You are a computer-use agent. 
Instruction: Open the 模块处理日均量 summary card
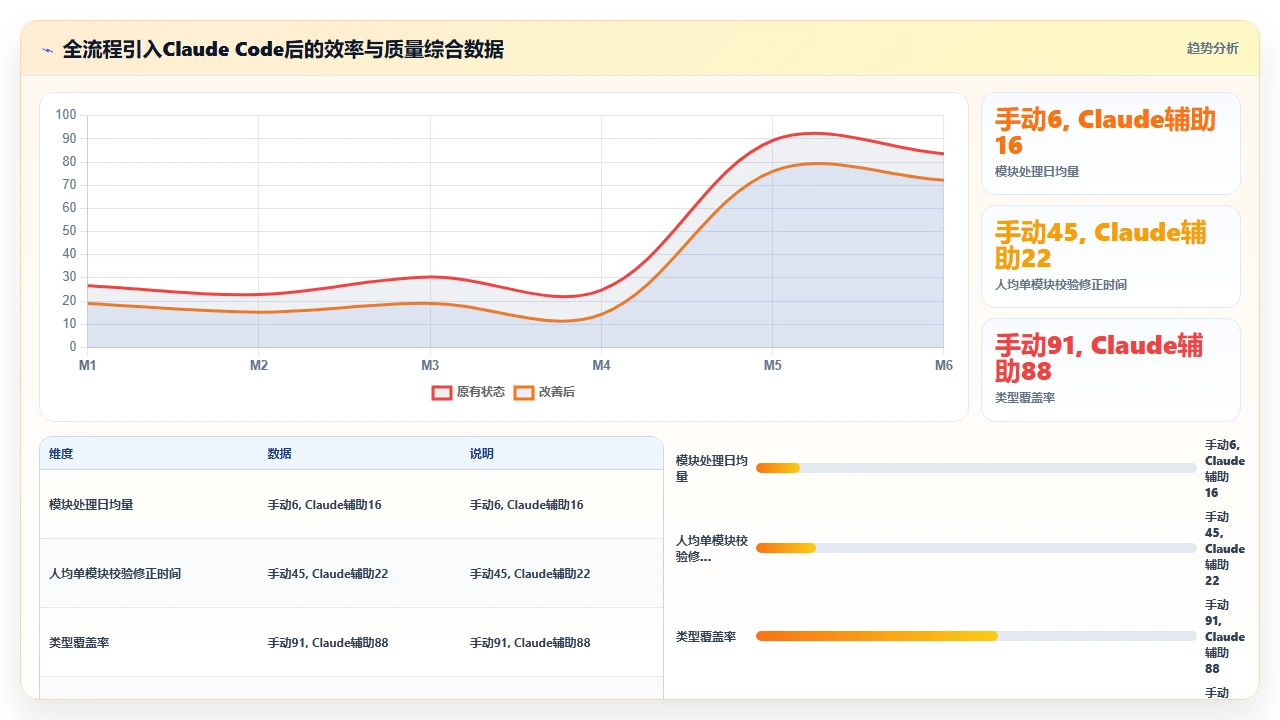tap(1110, 143)
